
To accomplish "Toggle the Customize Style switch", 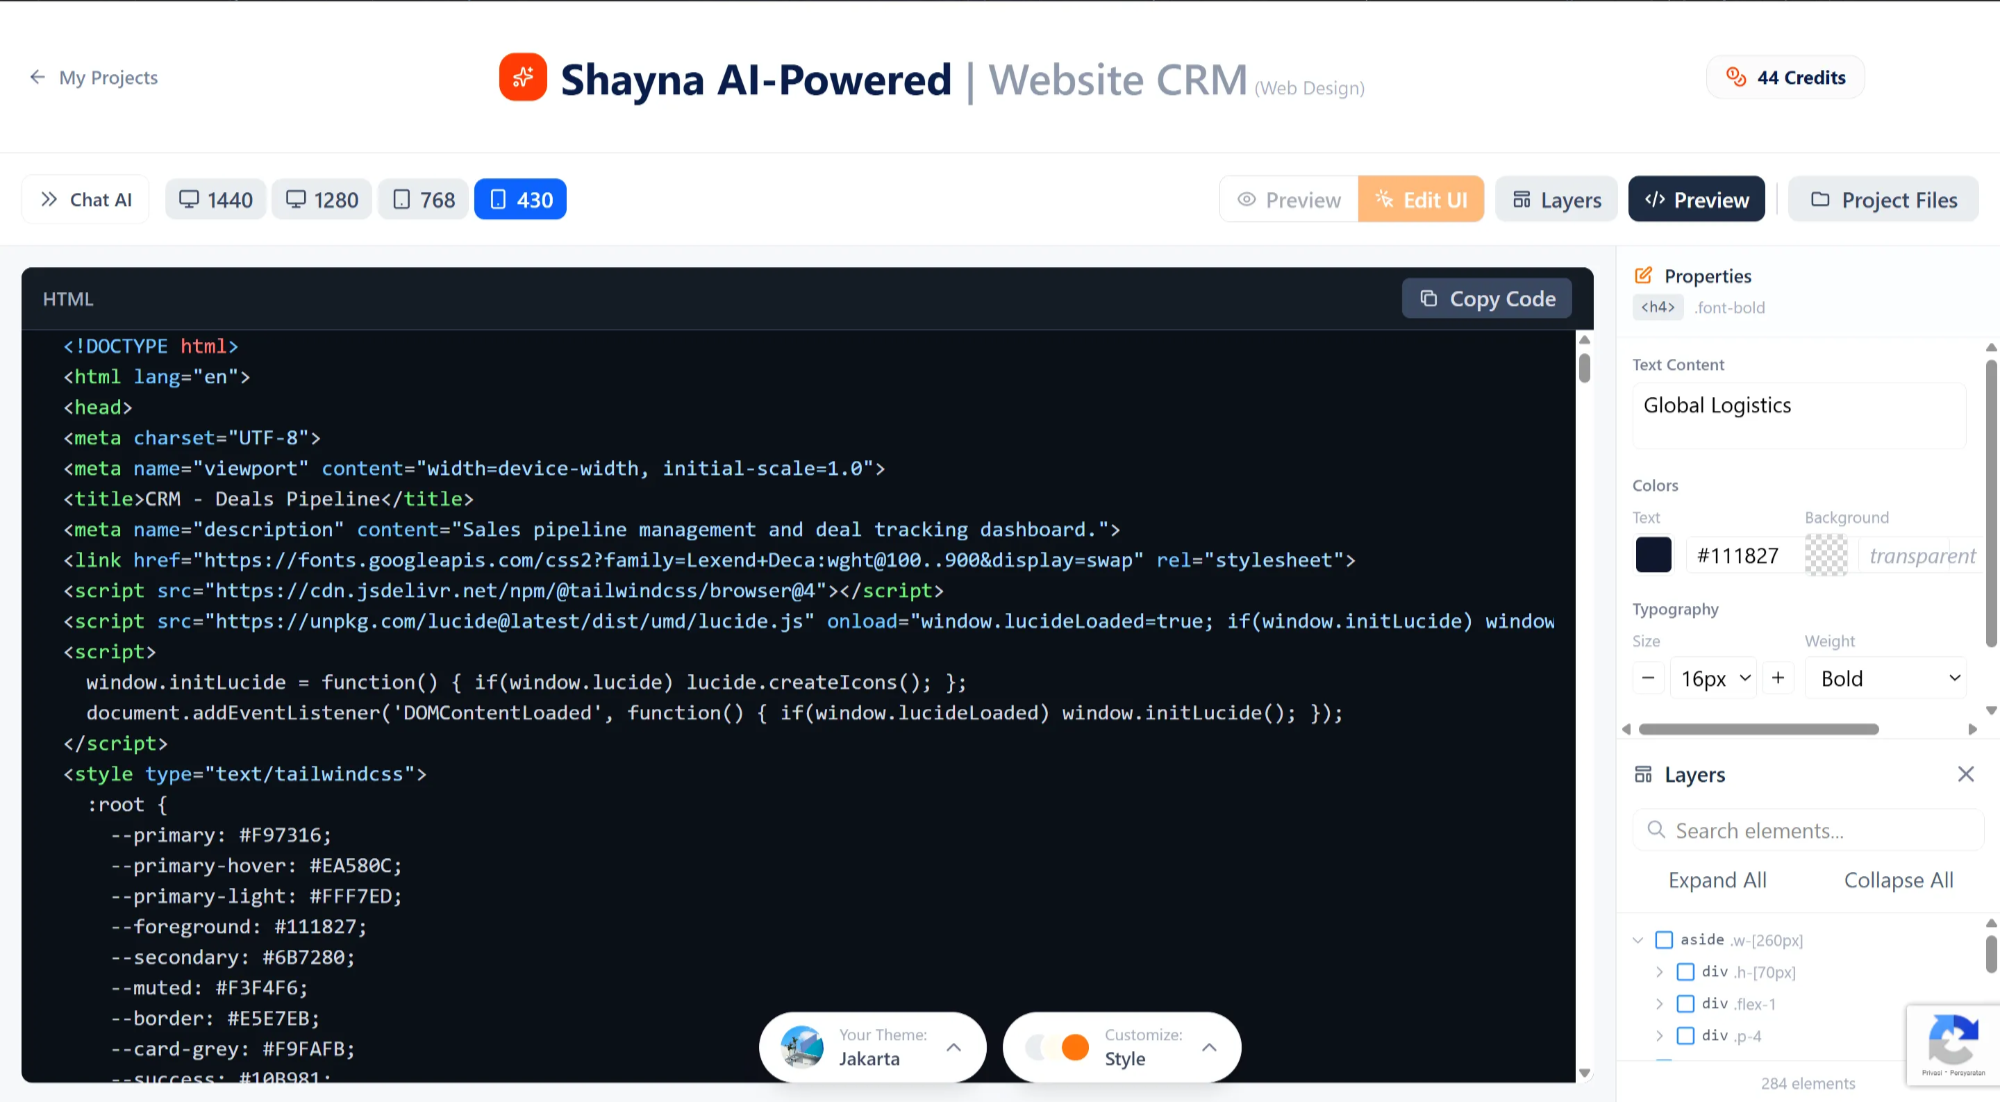I will [x=1058, y=1047].
